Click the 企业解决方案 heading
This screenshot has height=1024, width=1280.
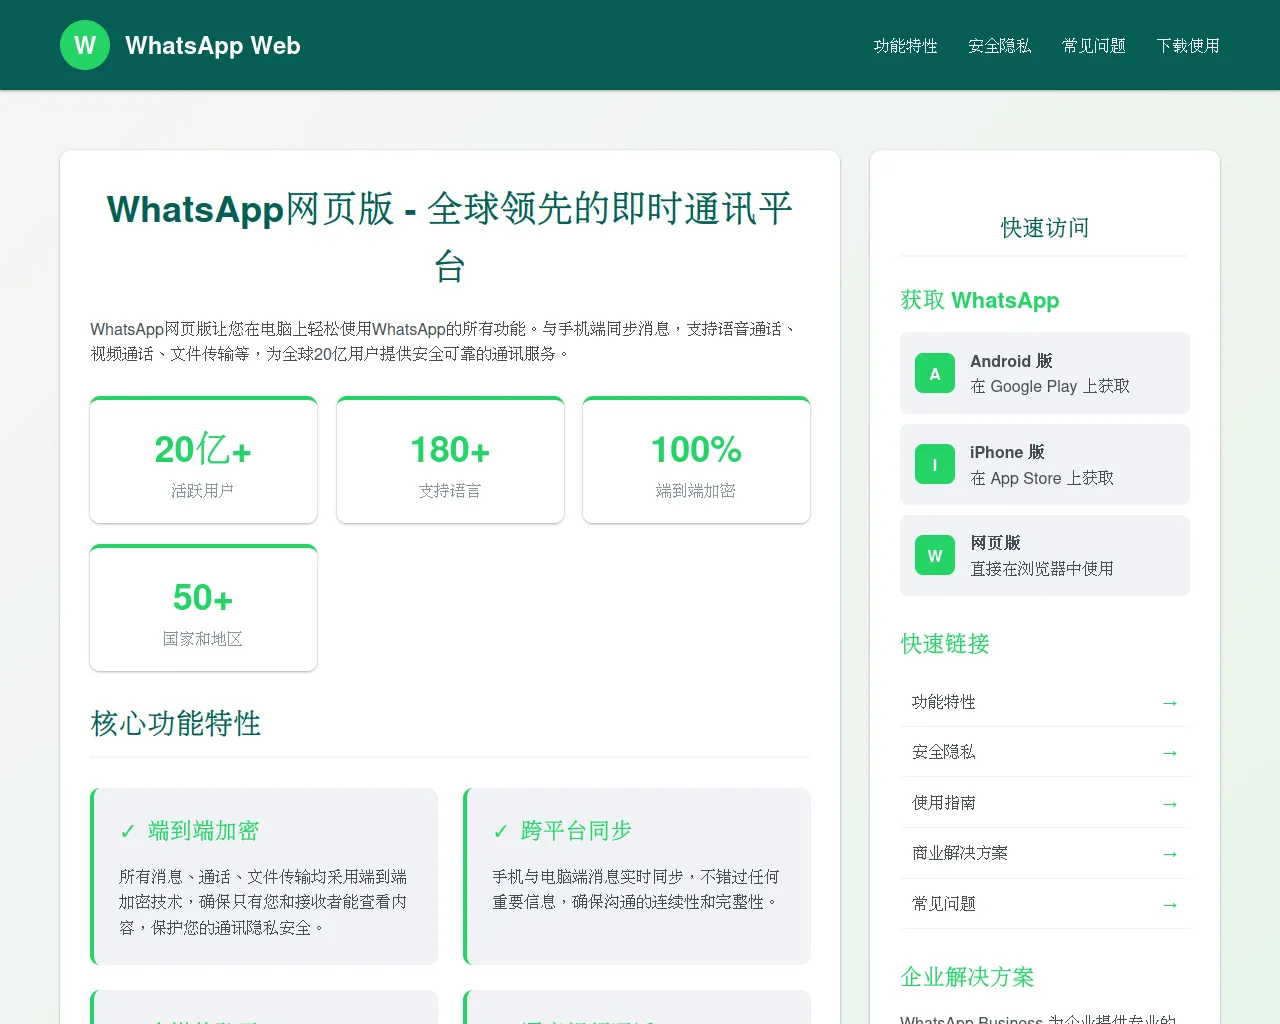click(x=967, y=976)
